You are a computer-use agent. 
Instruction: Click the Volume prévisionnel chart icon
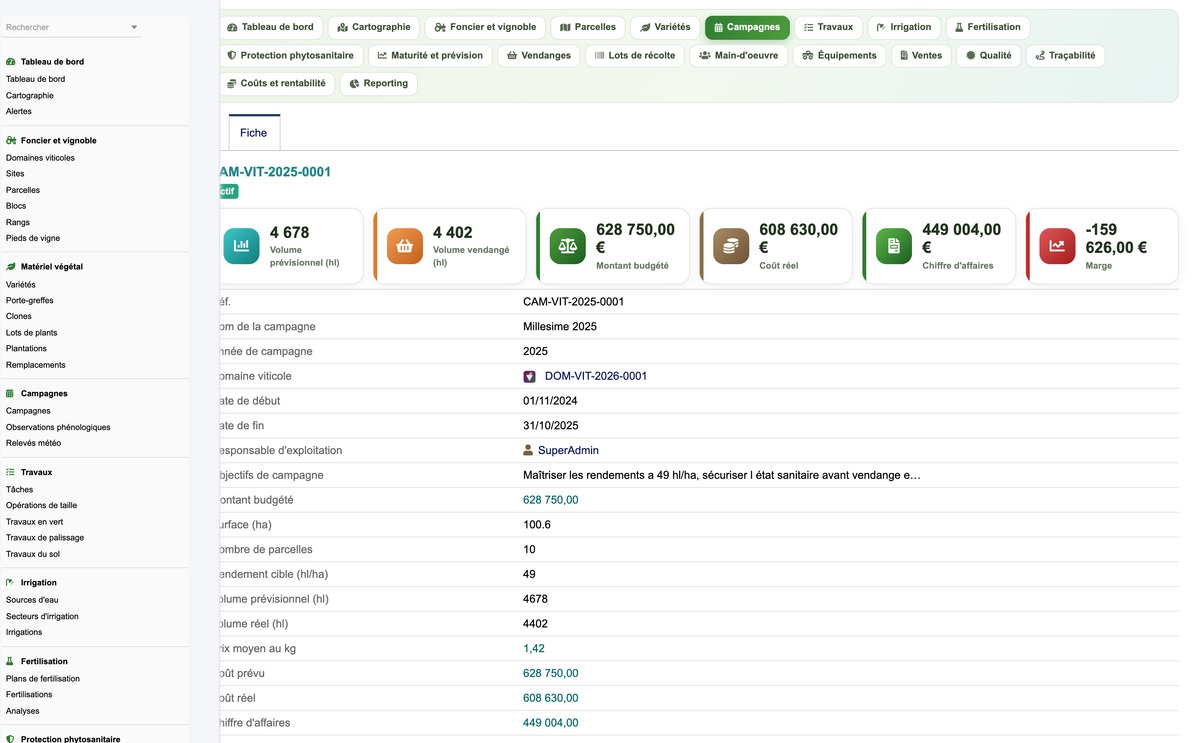[x=241, y=246]
